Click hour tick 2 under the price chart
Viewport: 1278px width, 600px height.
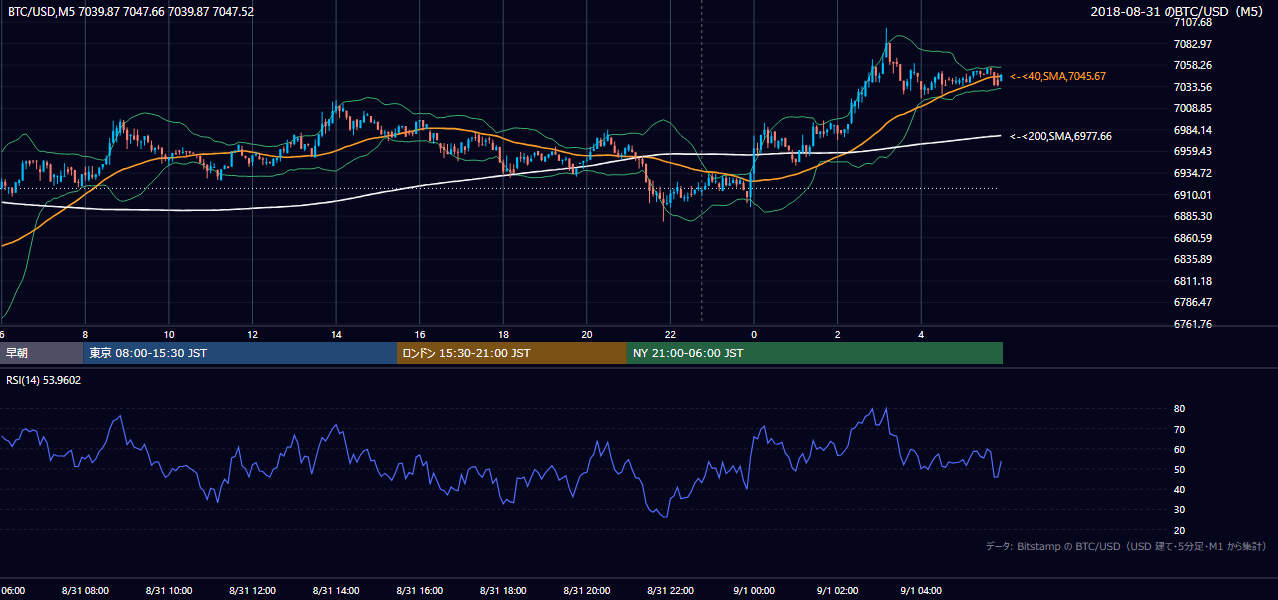tap(837, 335)
